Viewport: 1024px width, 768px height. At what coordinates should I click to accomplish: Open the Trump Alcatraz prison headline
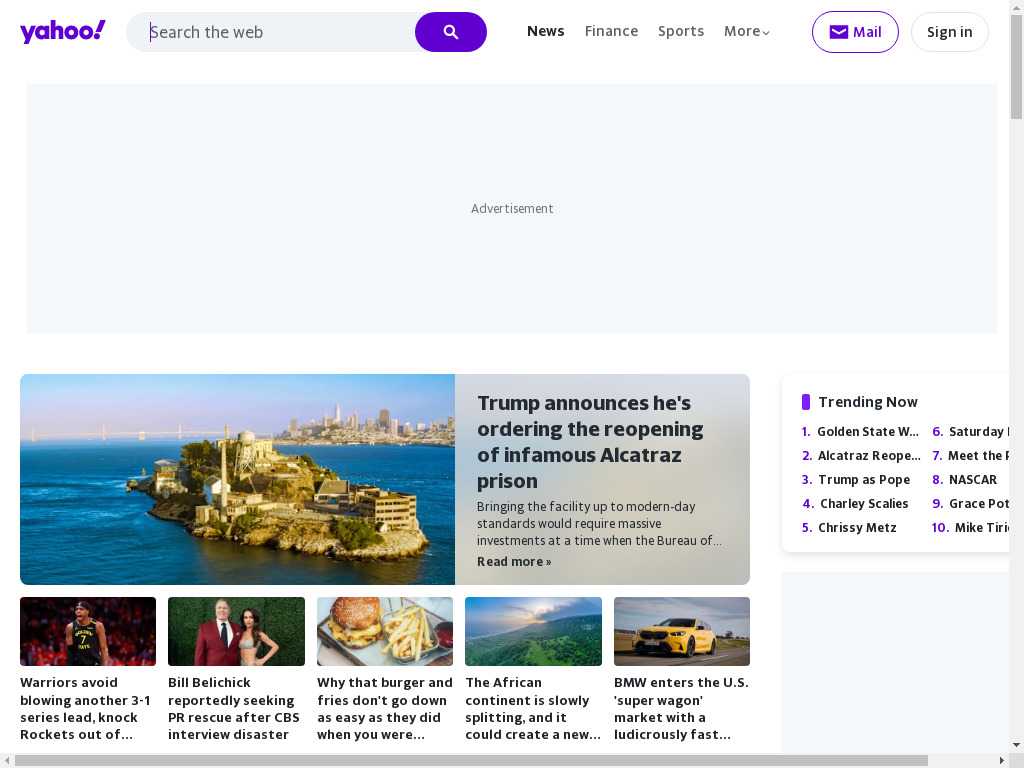(x=590, y=441)
